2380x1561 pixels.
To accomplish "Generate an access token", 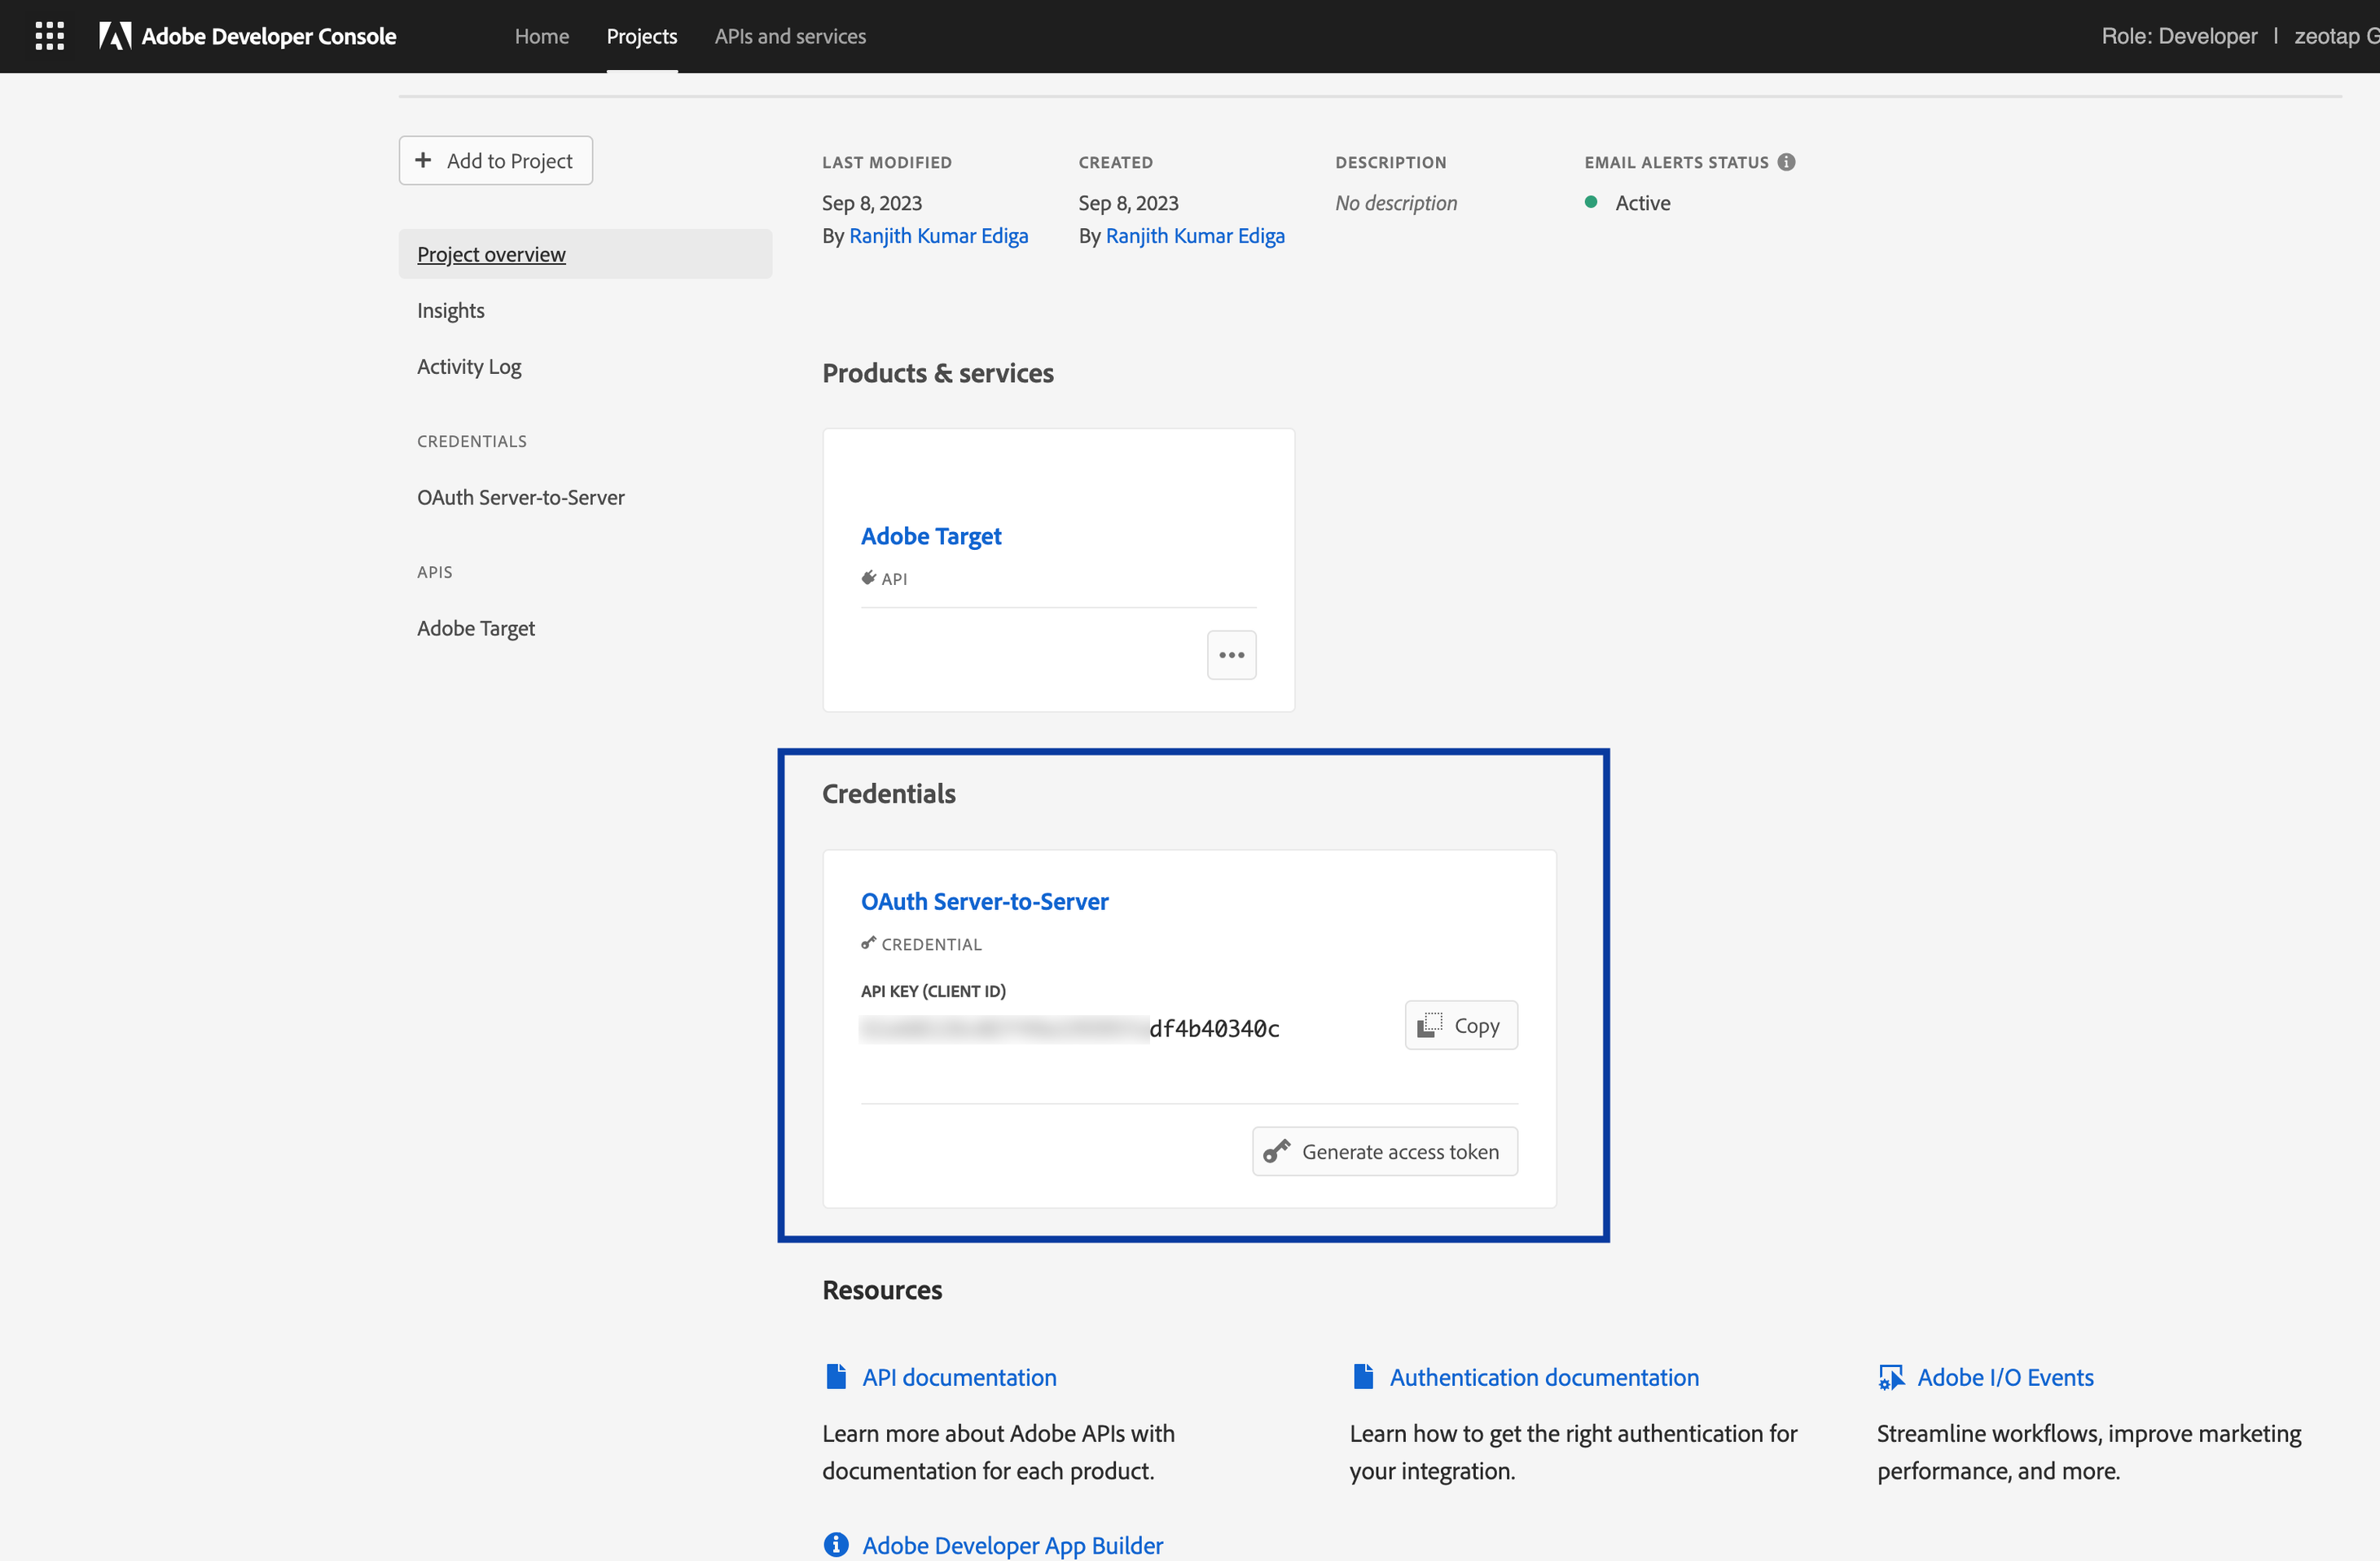I will coord(1384,1151).
